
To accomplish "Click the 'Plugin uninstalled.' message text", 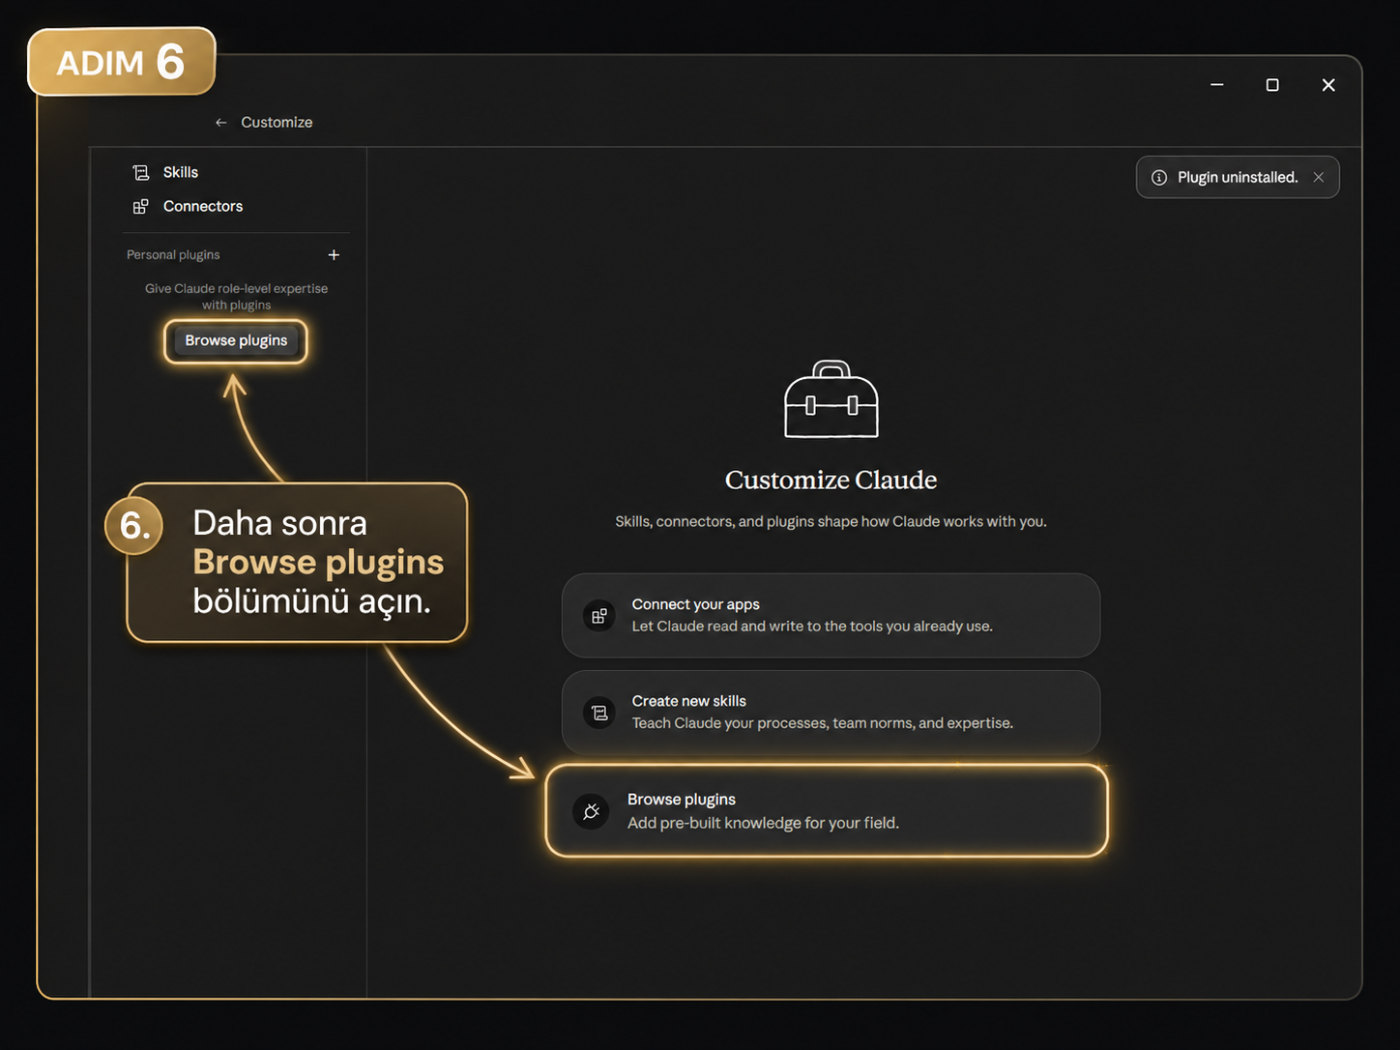I will click(x=1238, y=177).
